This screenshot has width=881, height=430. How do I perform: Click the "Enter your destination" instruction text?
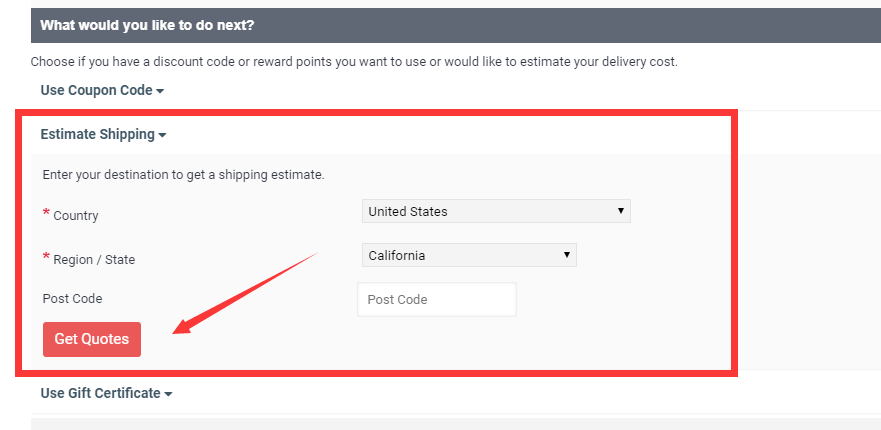[183, 174]
